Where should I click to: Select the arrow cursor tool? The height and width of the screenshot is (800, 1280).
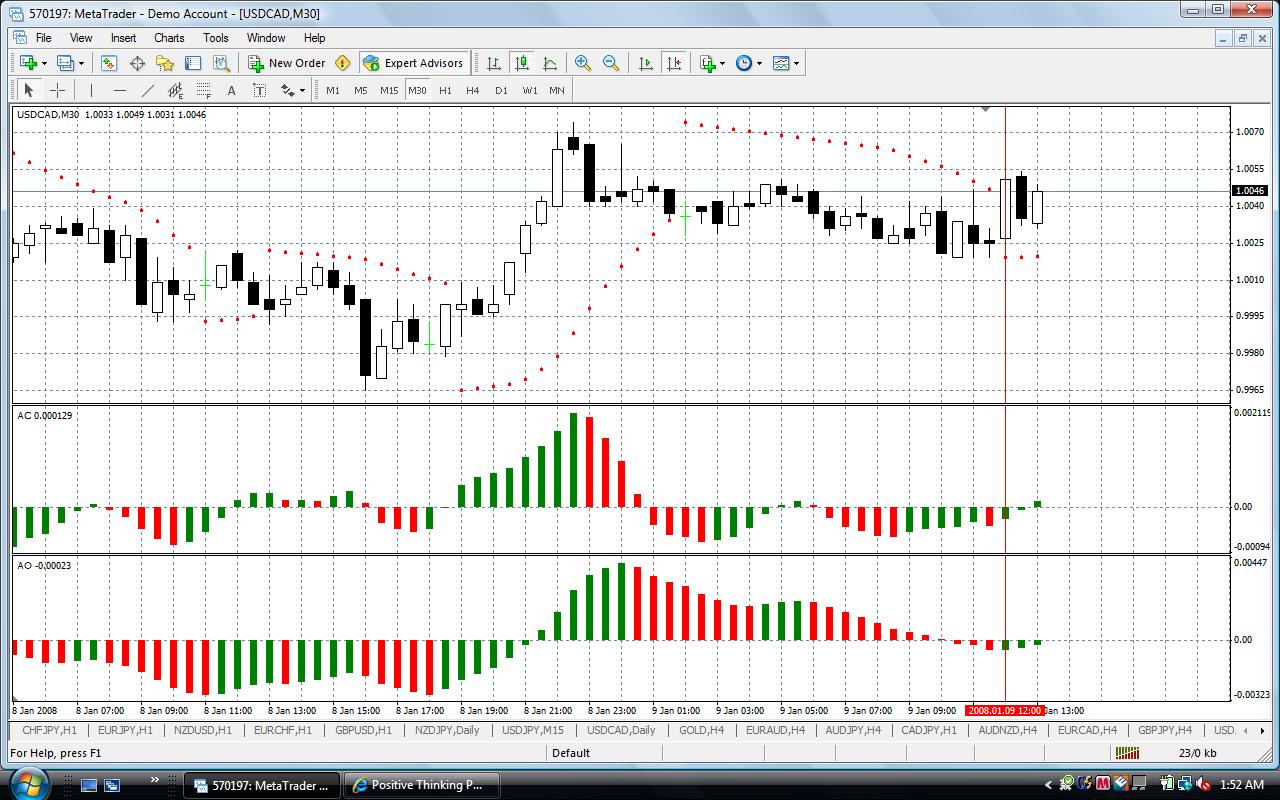click(x=28, y=90)
